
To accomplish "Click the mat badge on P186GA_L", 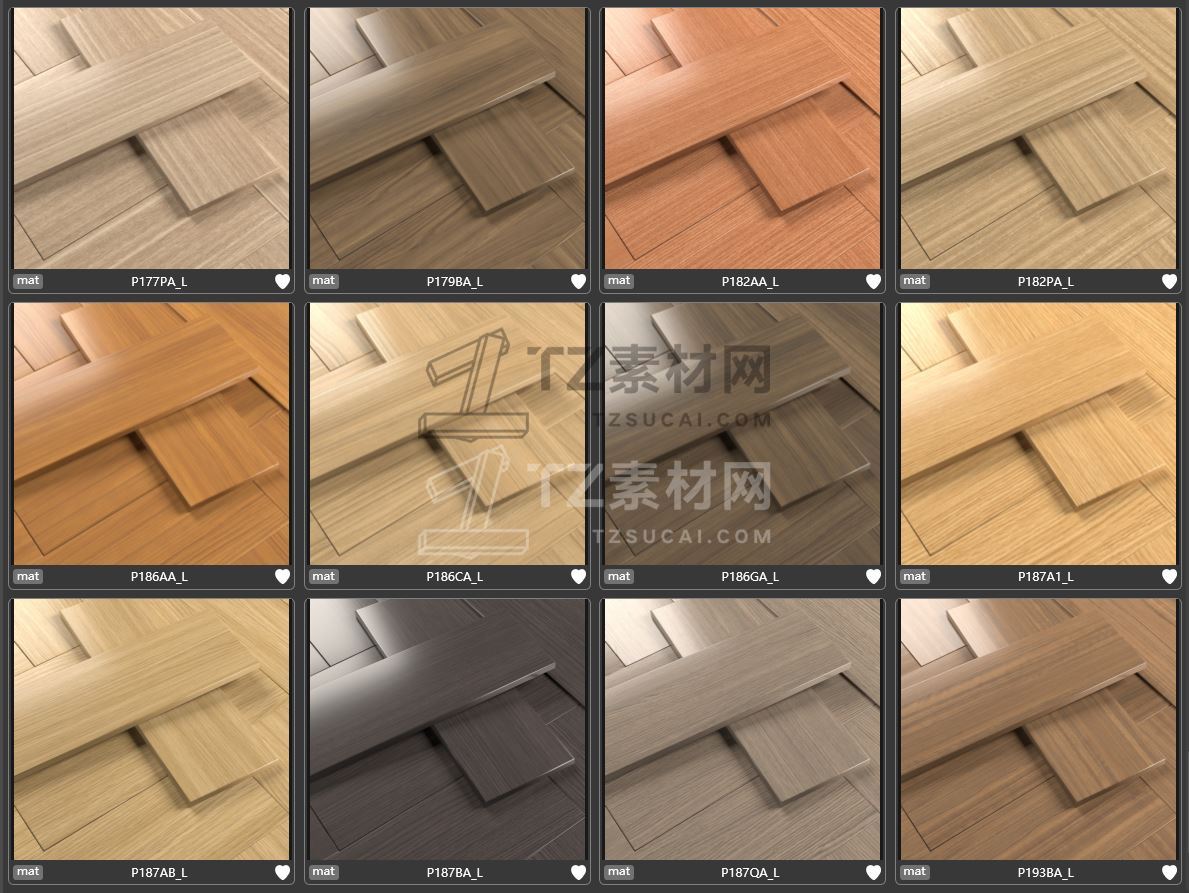I will (619, 576).
